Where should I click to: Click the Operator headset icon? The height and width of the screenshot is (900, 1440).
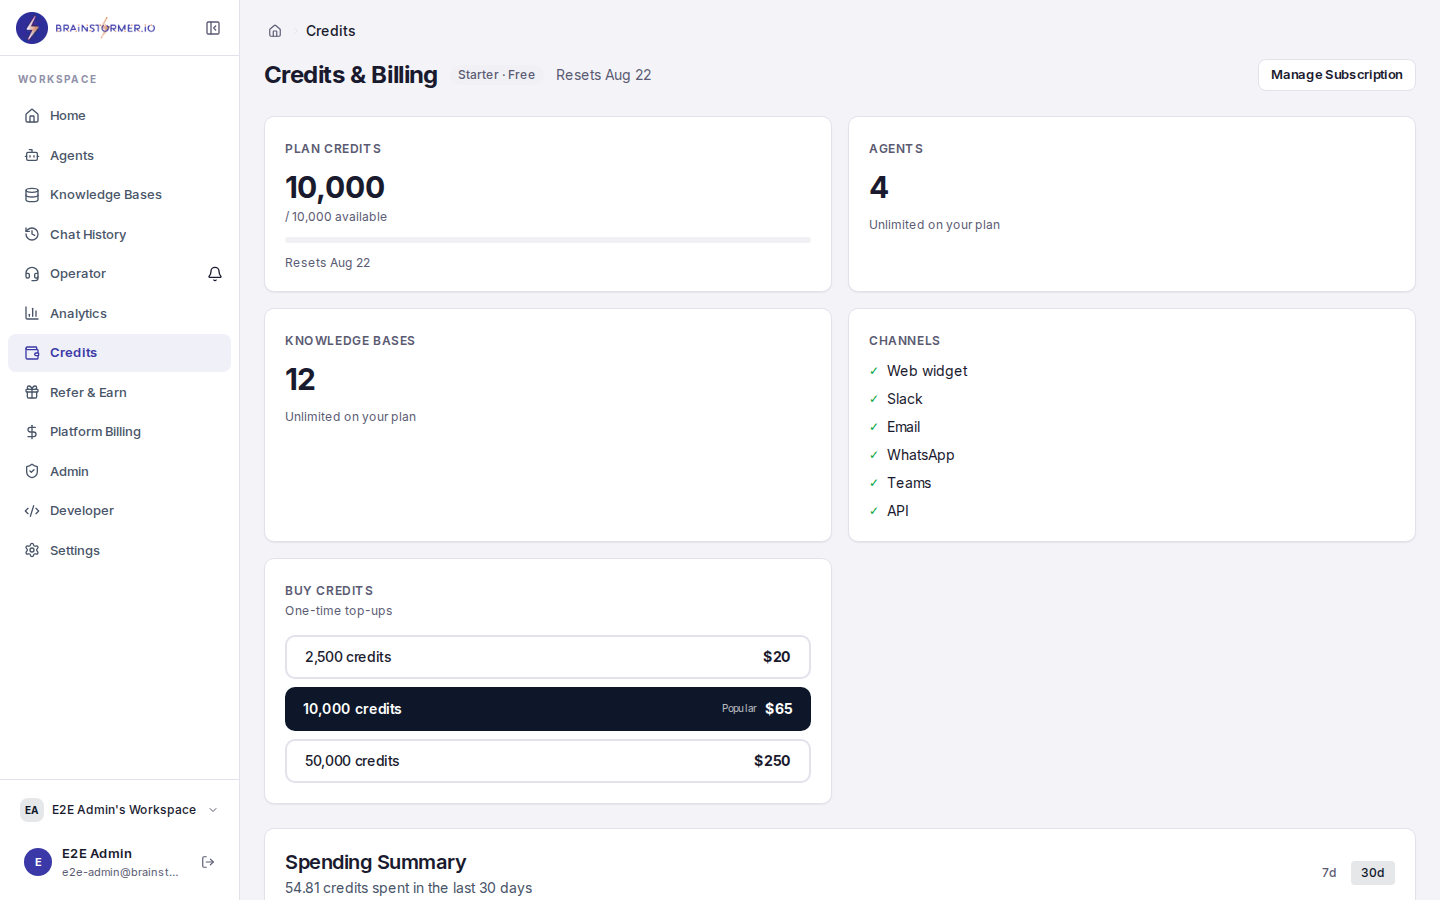(32, 274)
